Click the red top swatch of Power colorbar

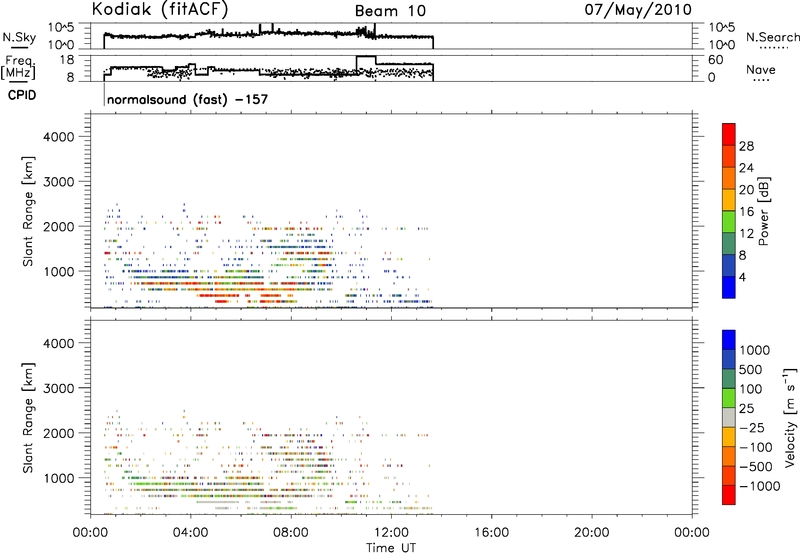click(729, 134)
